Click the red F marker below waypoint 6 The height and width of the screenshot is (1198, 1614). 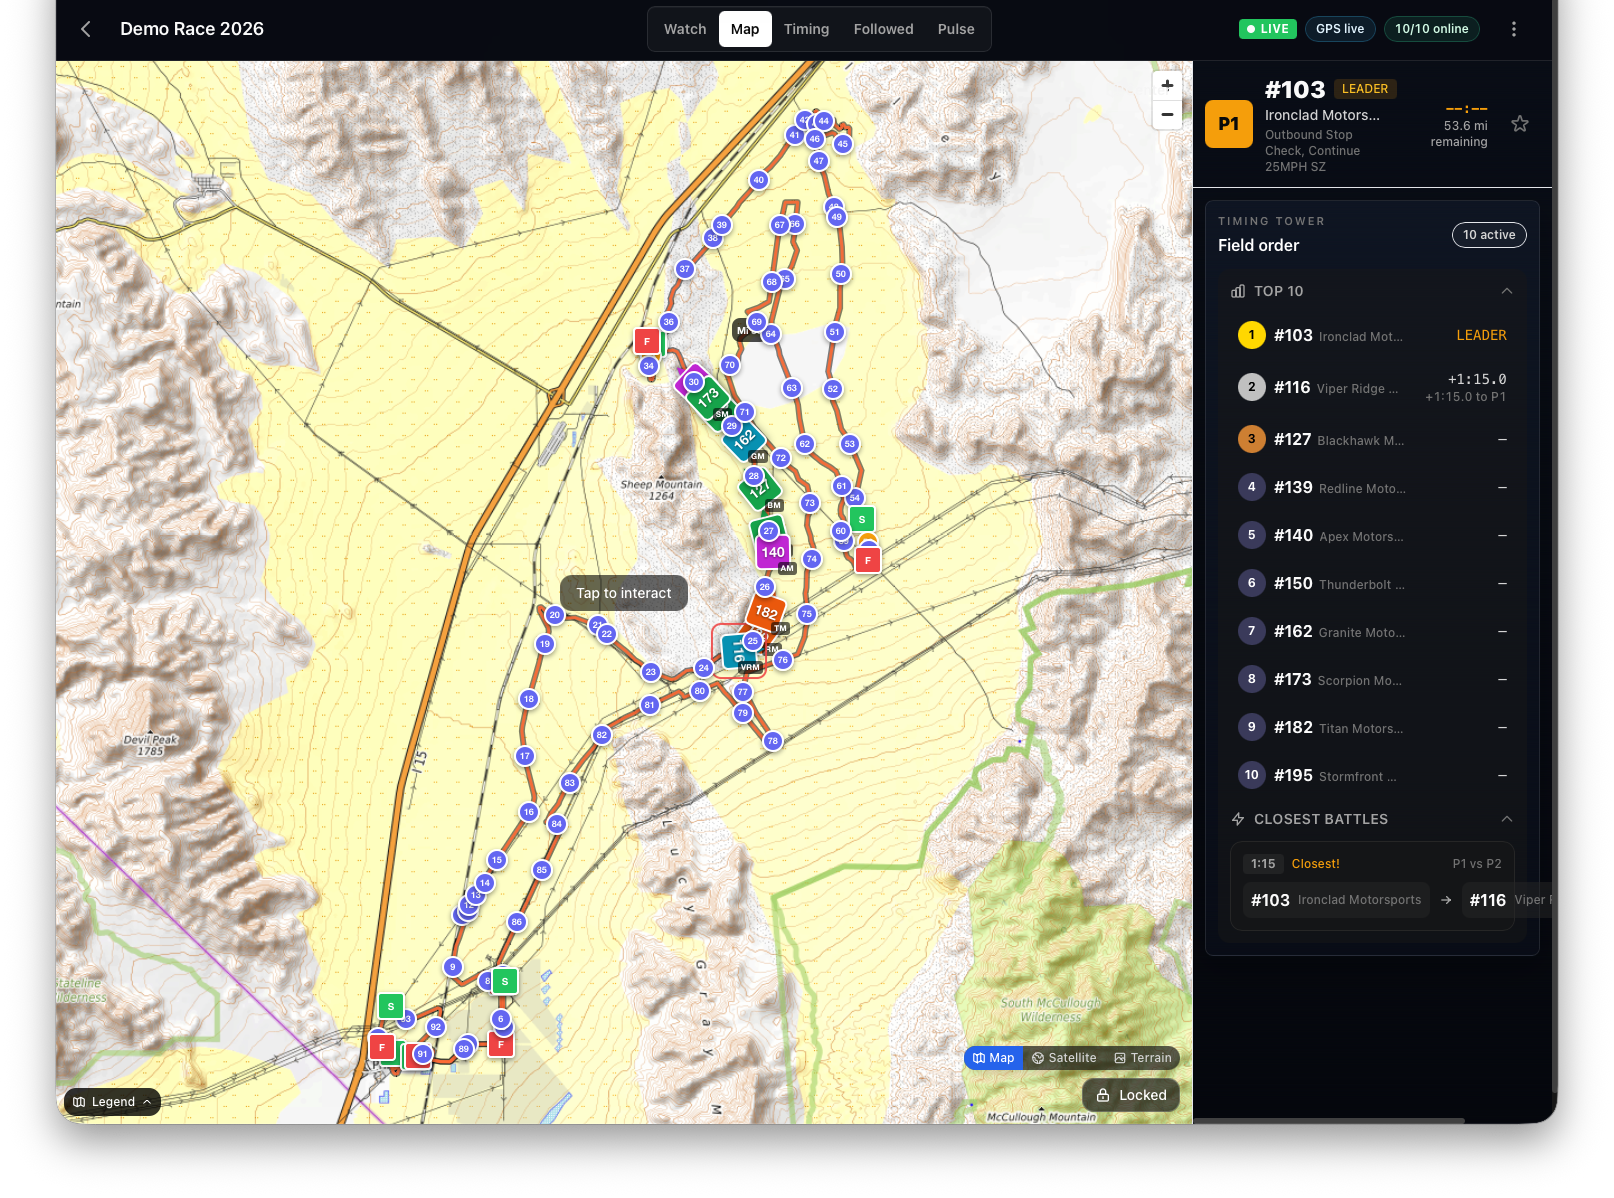501,1045
